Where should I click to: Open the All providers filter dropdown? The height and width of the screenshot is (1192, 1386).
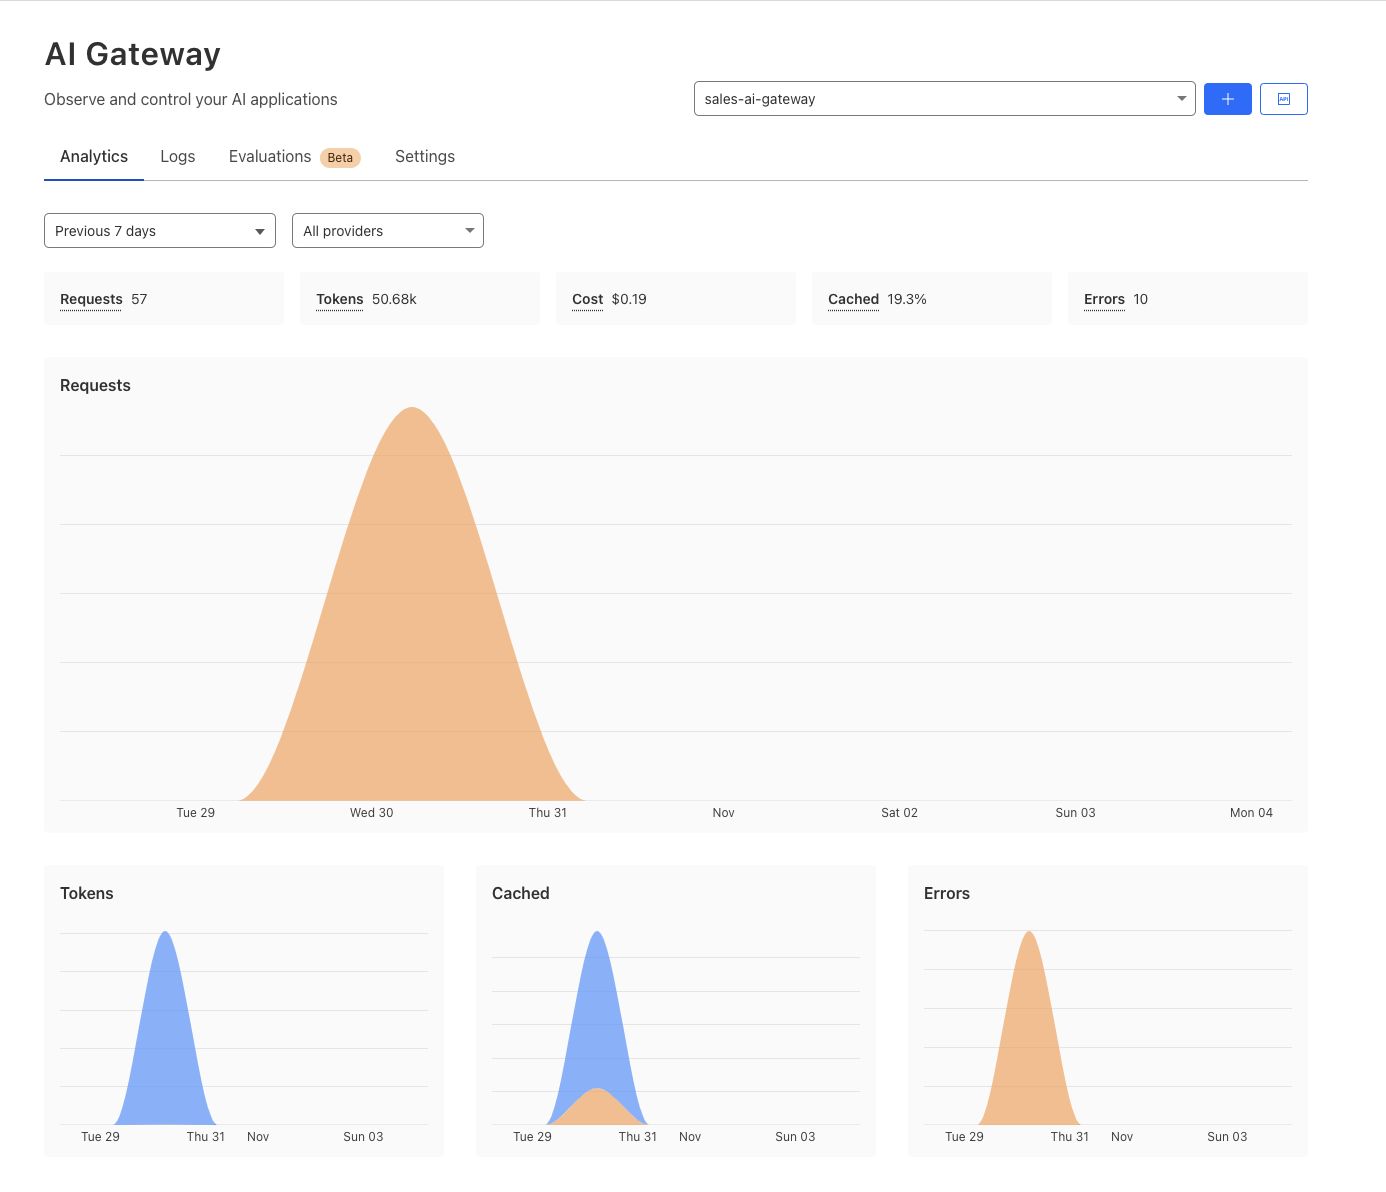tap(387, 230)
